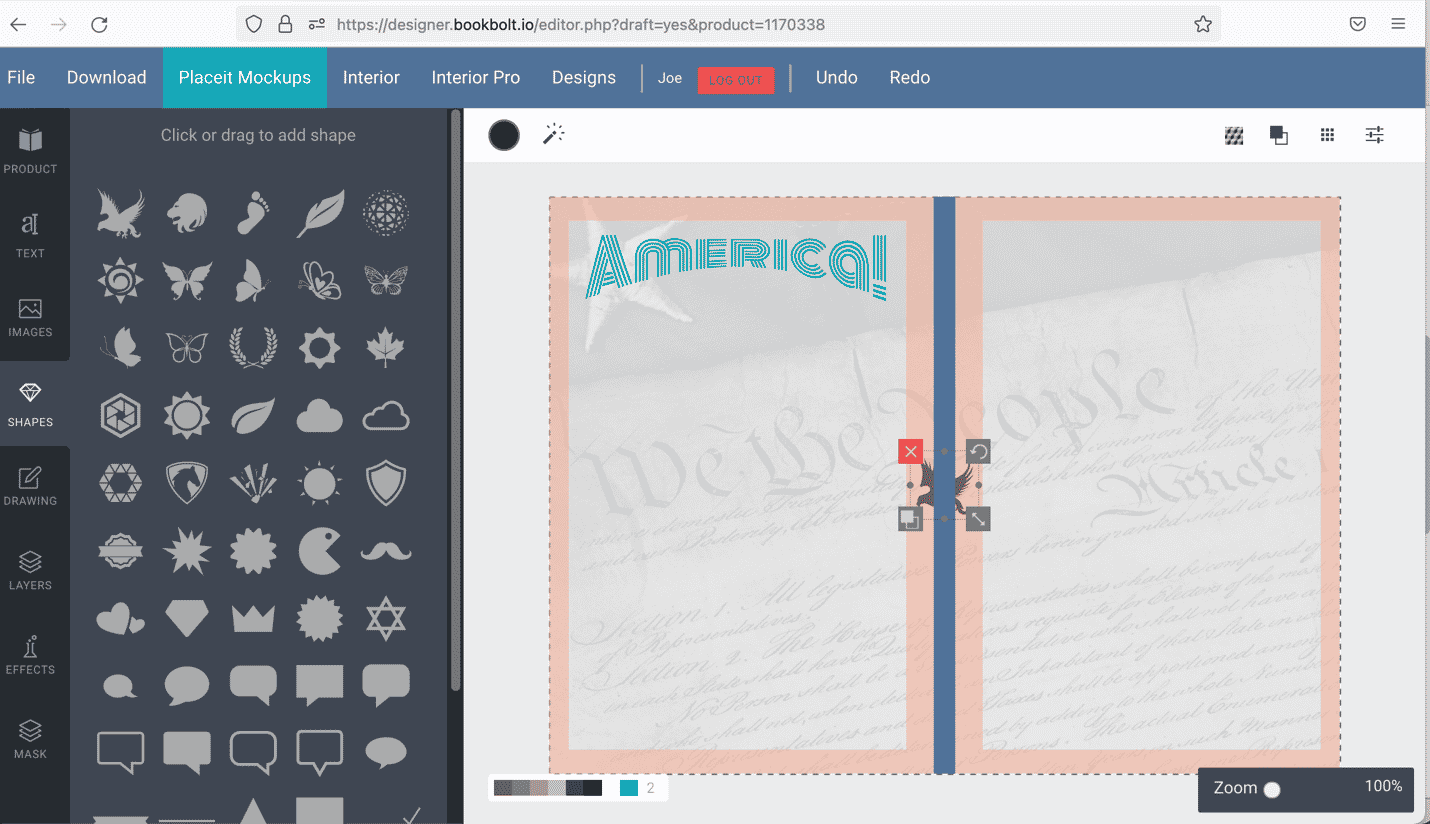Click Undo
This screenshot has height=824, width=1430.
837,77
